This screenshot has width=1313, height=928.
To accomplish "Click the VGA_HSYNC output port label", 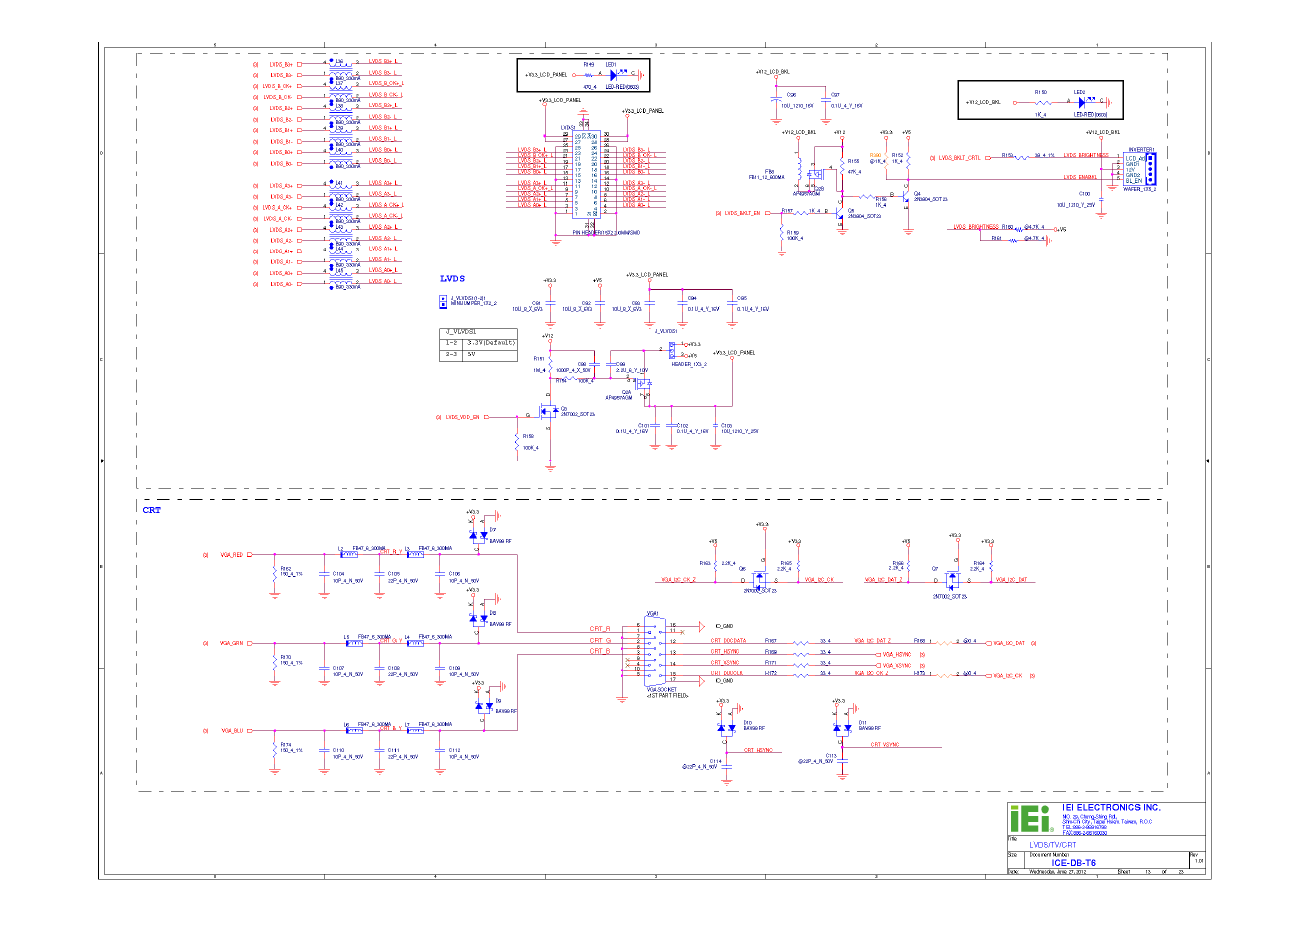I will [x=897, y=655].
